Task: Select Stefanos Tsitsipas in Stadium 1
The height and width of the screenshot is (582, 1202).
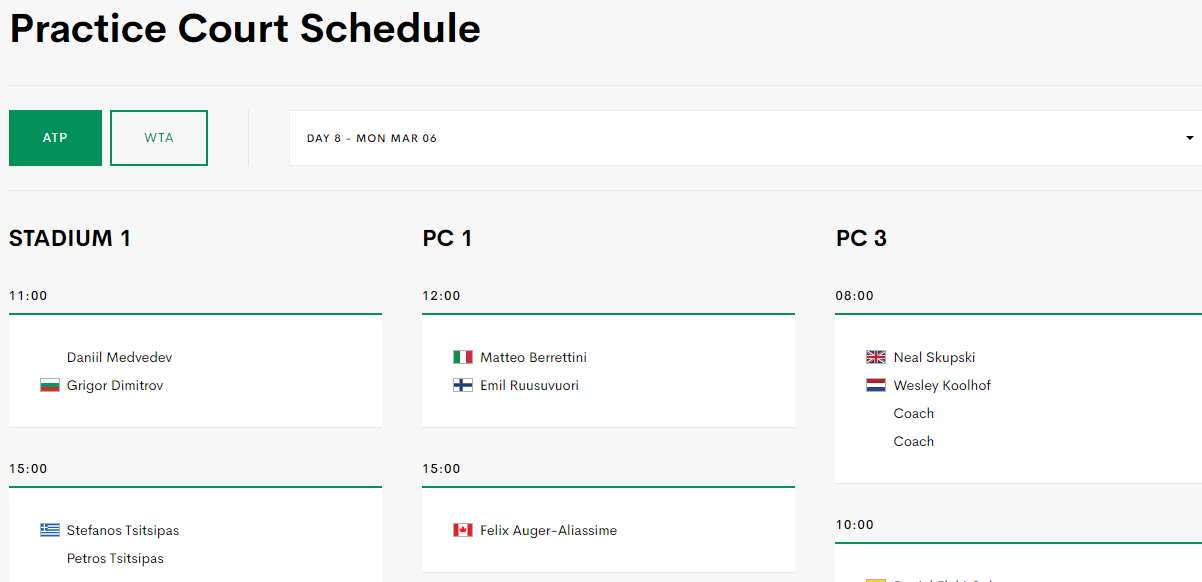Action: (x=123, y=531)
